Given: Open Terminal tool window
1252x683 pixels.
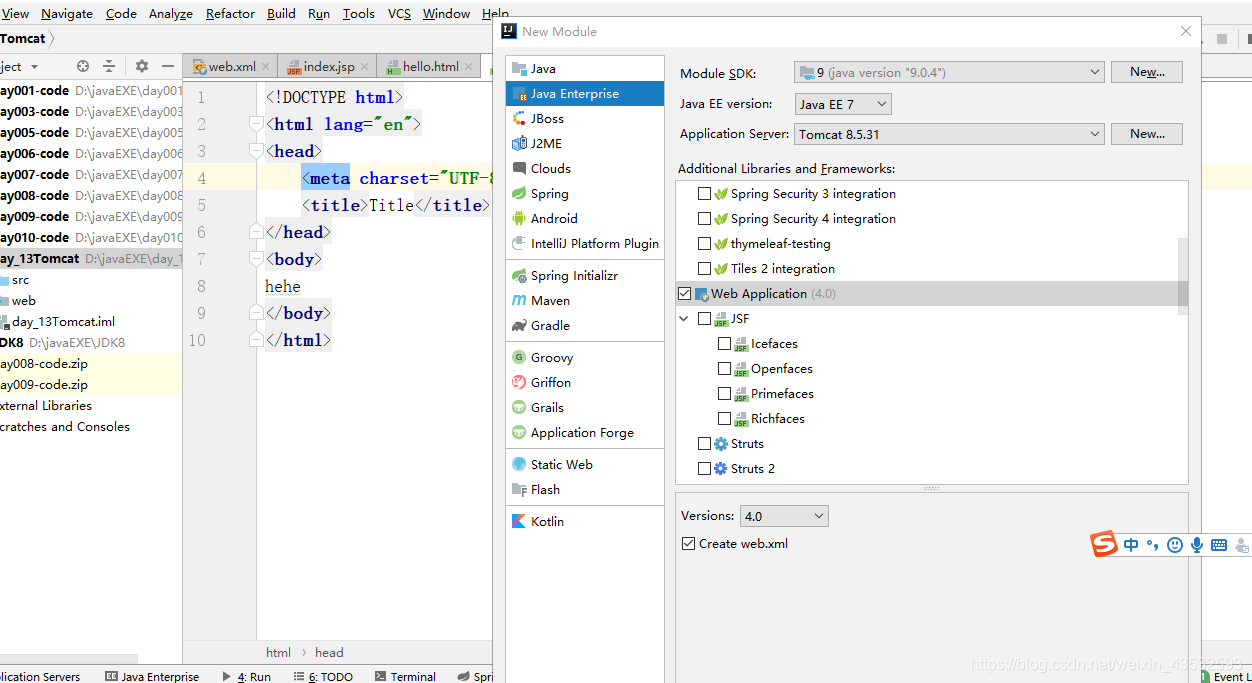Looking at the screenshot, I should pyautogui.click(x=404, y=676).
